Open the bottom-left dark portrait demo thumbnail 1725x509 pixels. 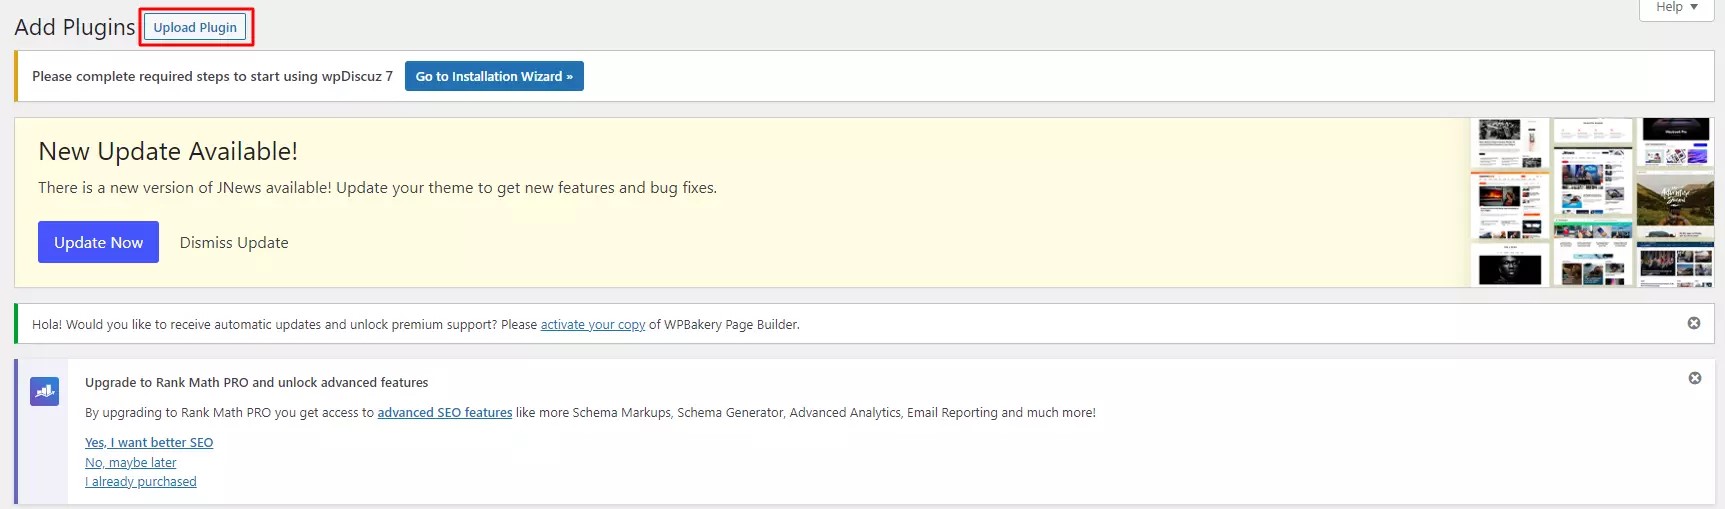click(x=1510, y=266)
